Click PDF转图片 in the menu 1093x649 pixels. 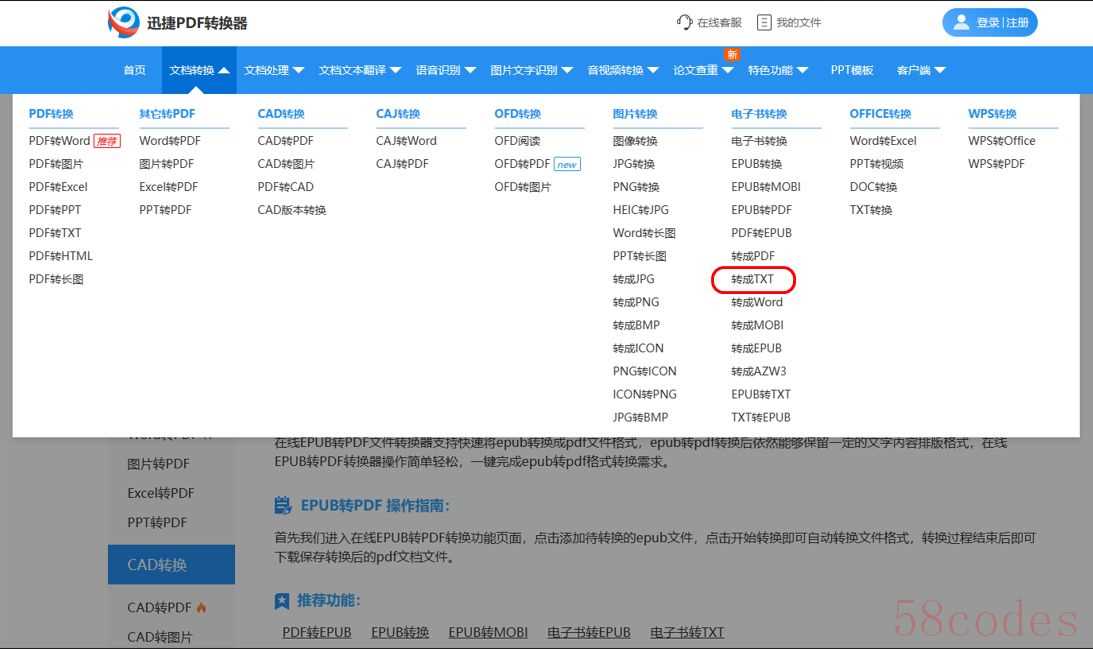click(x=56, y=164)
